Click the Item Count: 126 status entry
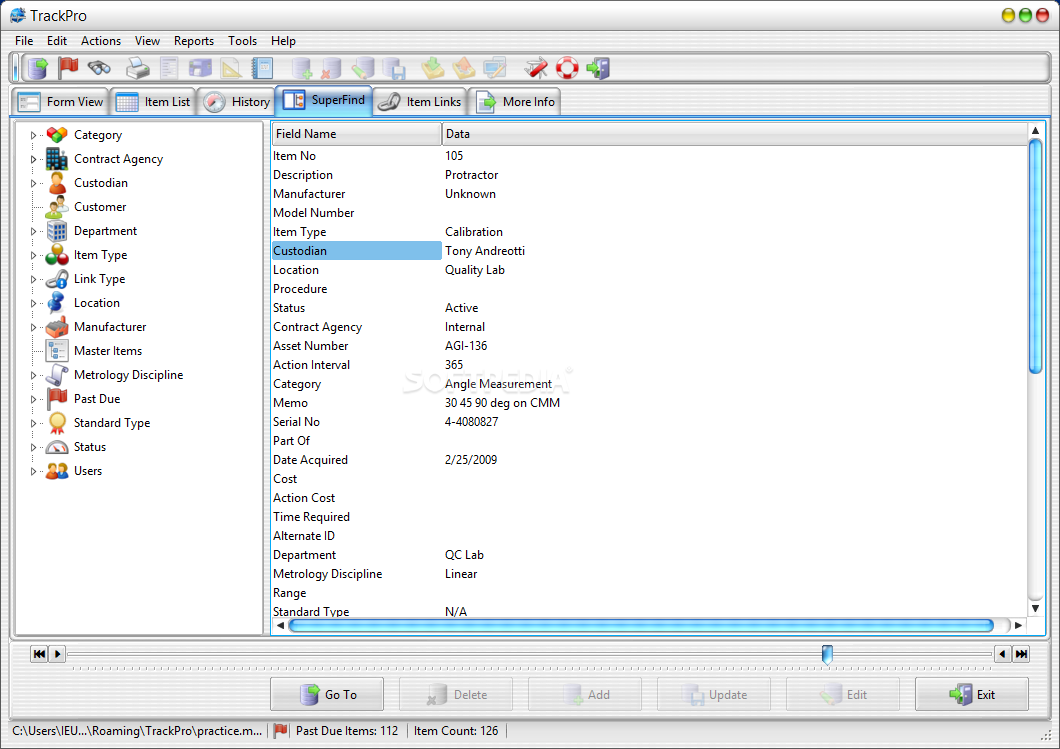Viewport: 1060px width, 749px height. coord(456,731)
